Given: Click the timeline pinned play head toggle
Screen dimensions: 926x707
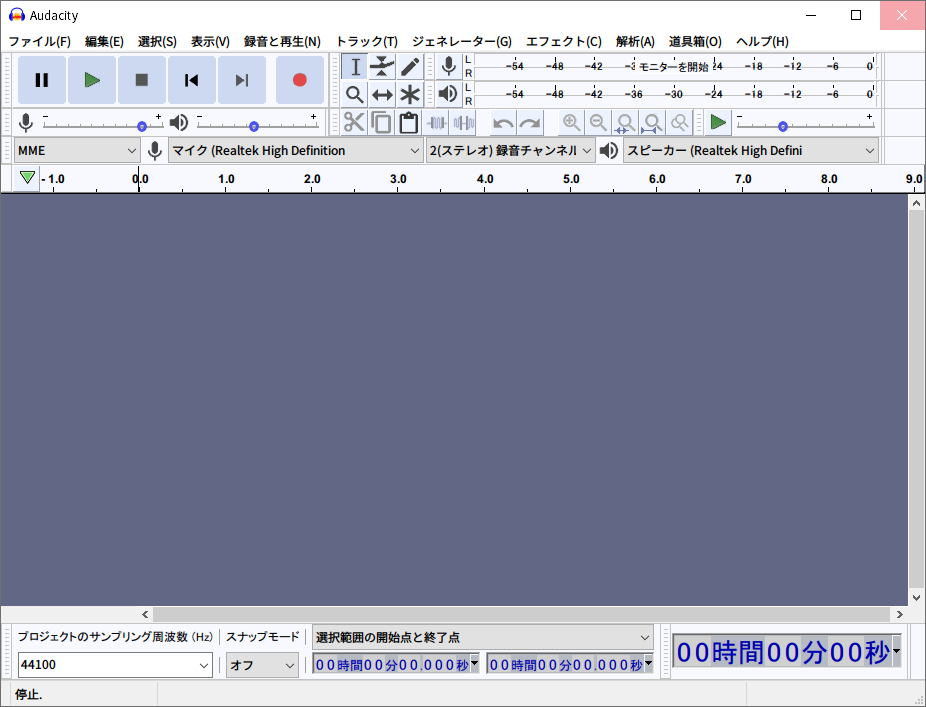Looking at the screenshot, I should tap(27, 178).
